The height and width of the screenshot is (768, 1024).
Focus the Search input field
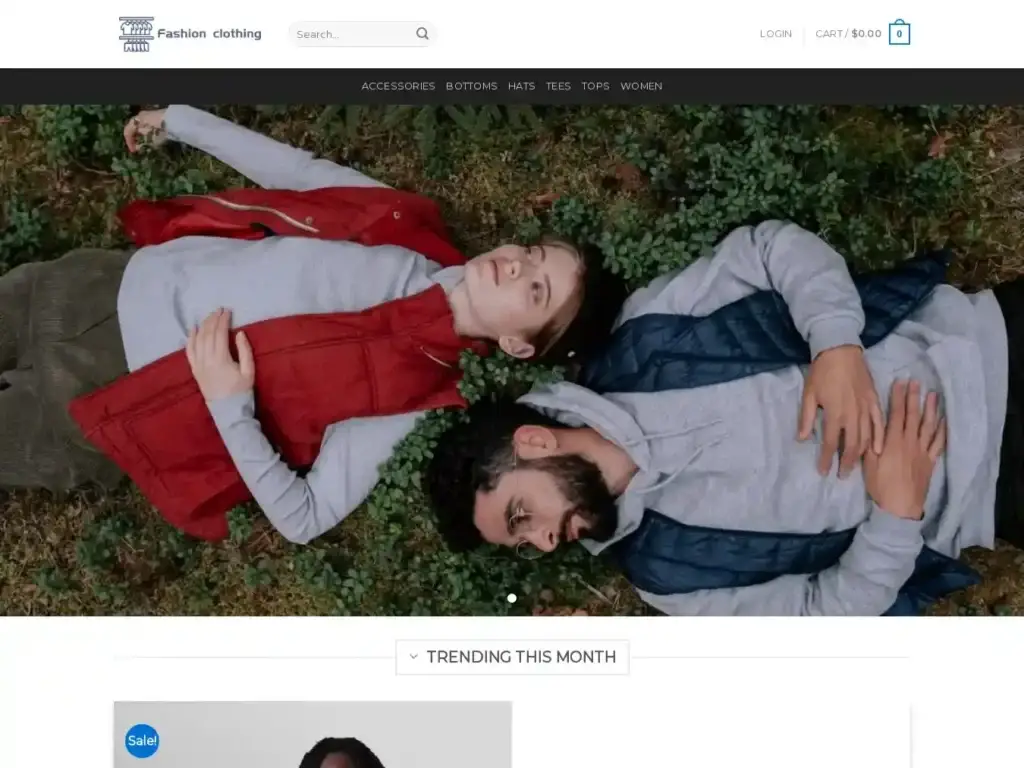(x=352, y=34)
